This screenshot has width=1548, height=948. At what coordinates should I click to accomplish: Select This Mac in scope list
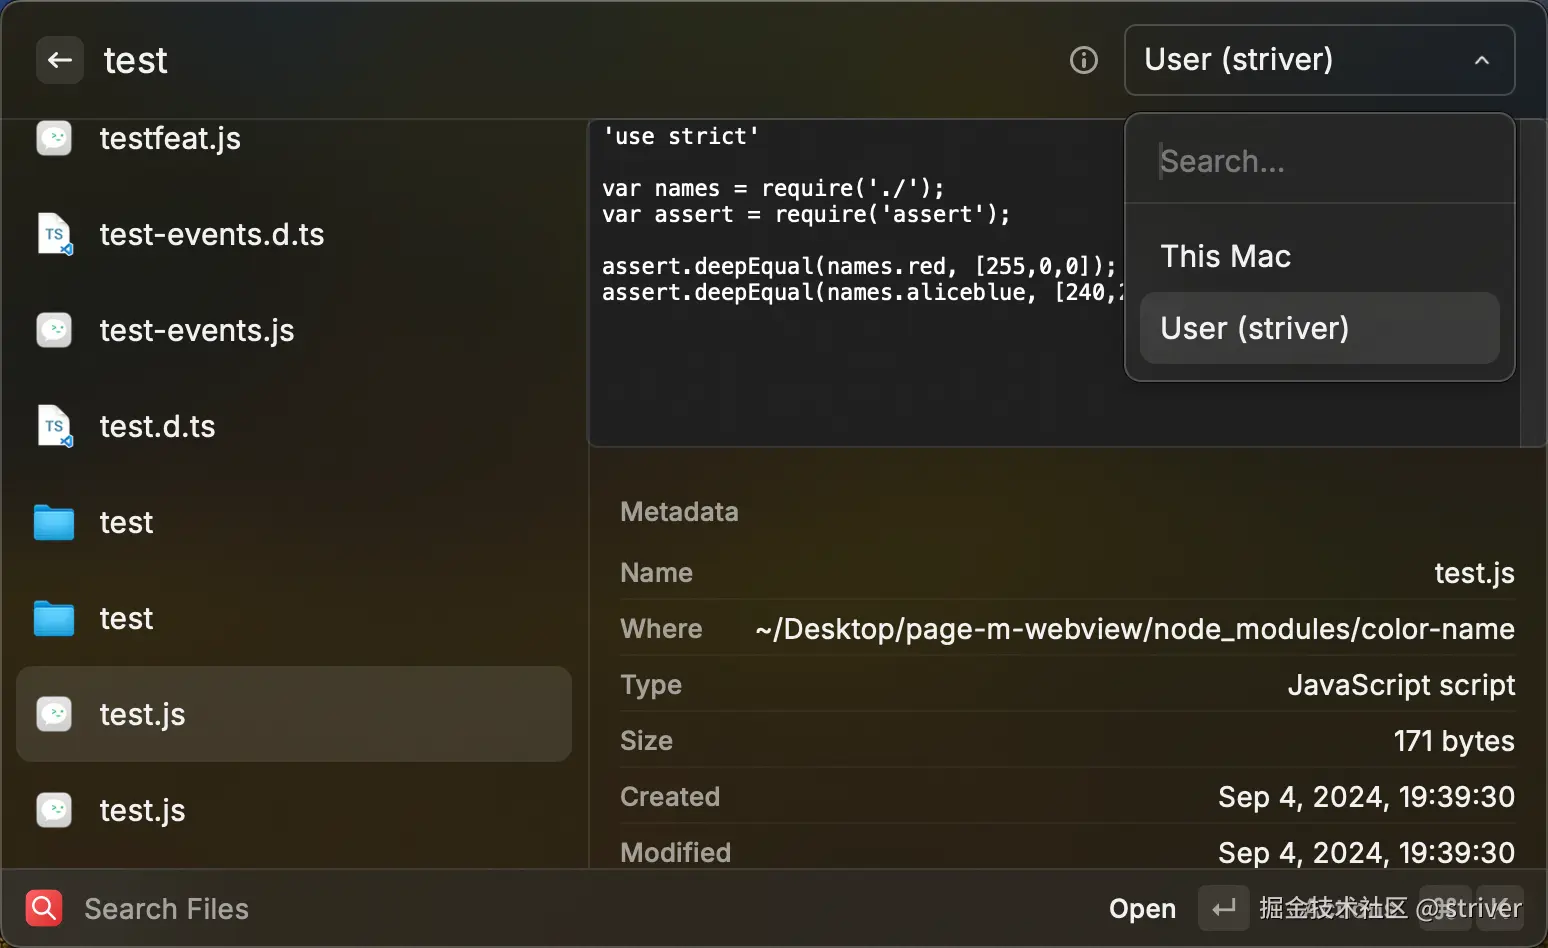(1225, 256)
